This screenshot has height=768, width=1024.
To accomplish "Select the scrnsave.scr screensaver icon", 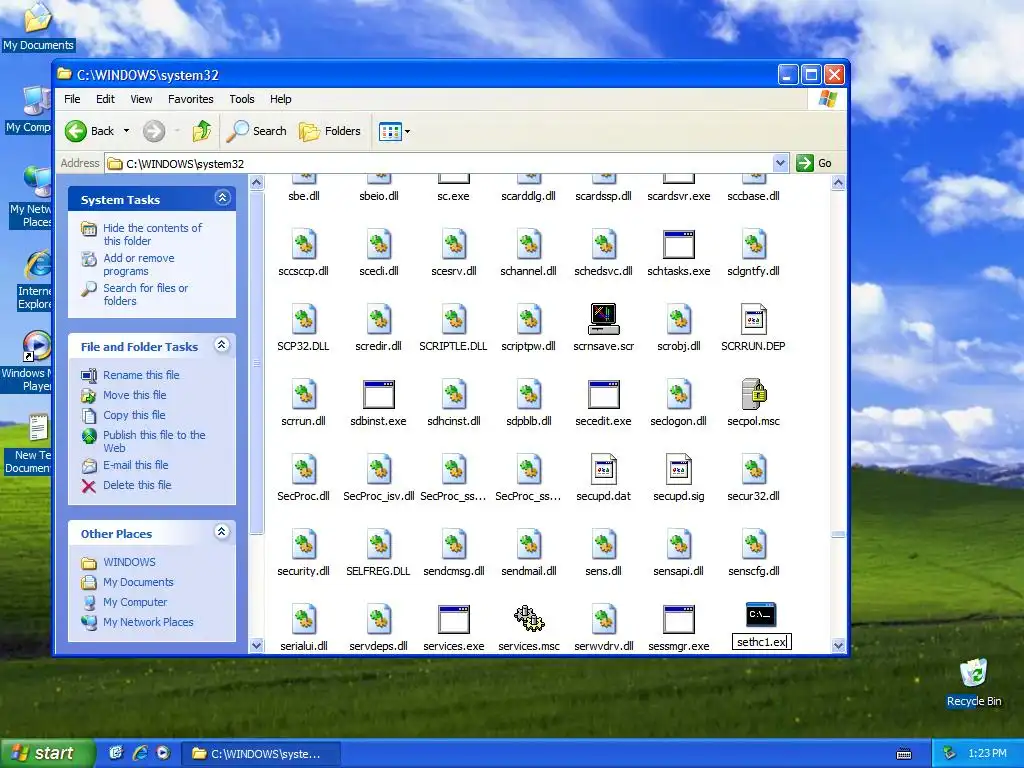I will pyautogui.click(x=603, y=319).
